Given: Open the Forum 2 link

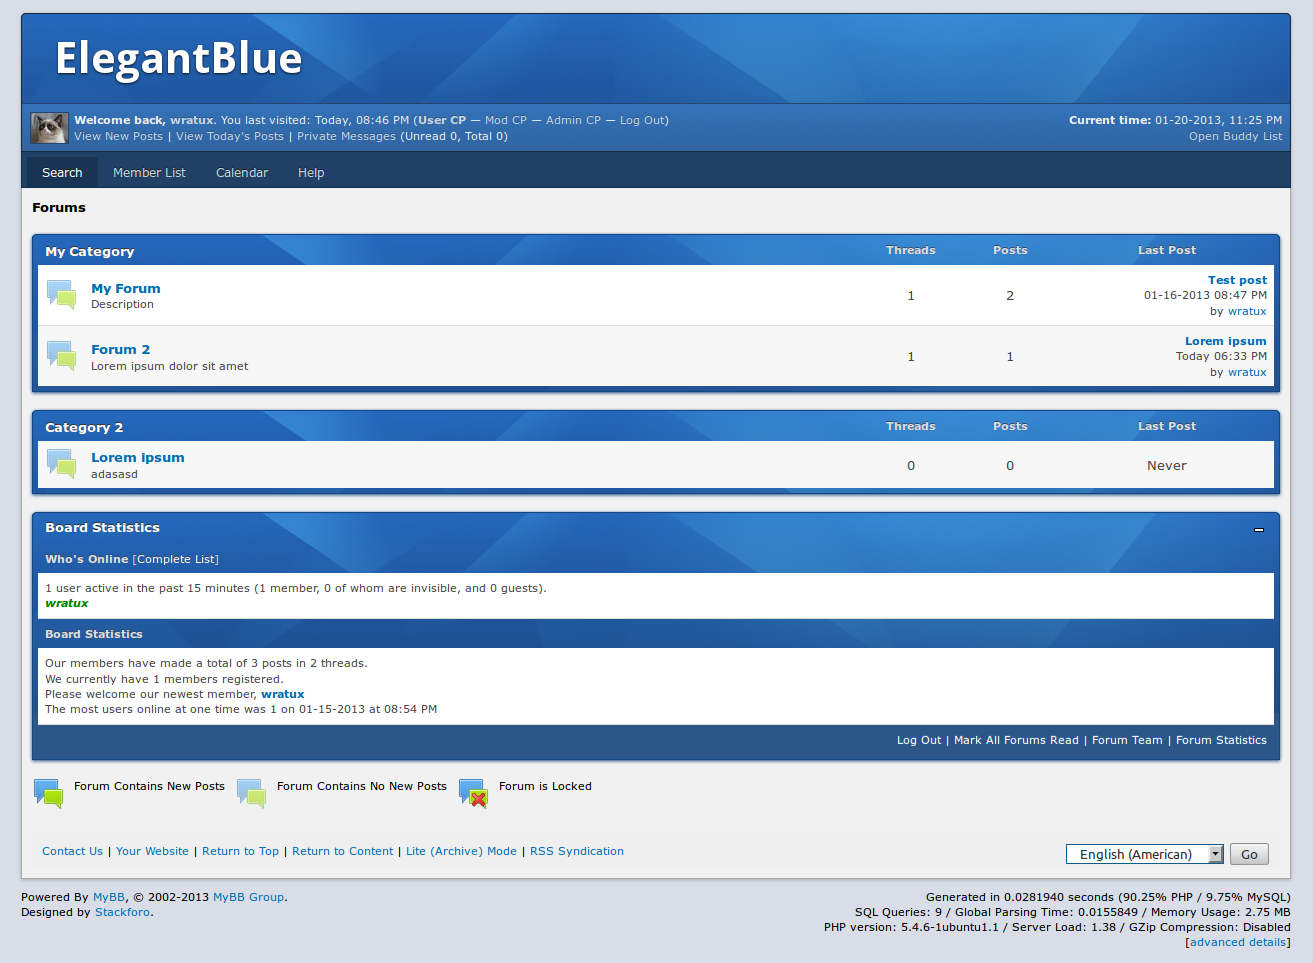Looking at the screenshot, I should tap(121, 350).
